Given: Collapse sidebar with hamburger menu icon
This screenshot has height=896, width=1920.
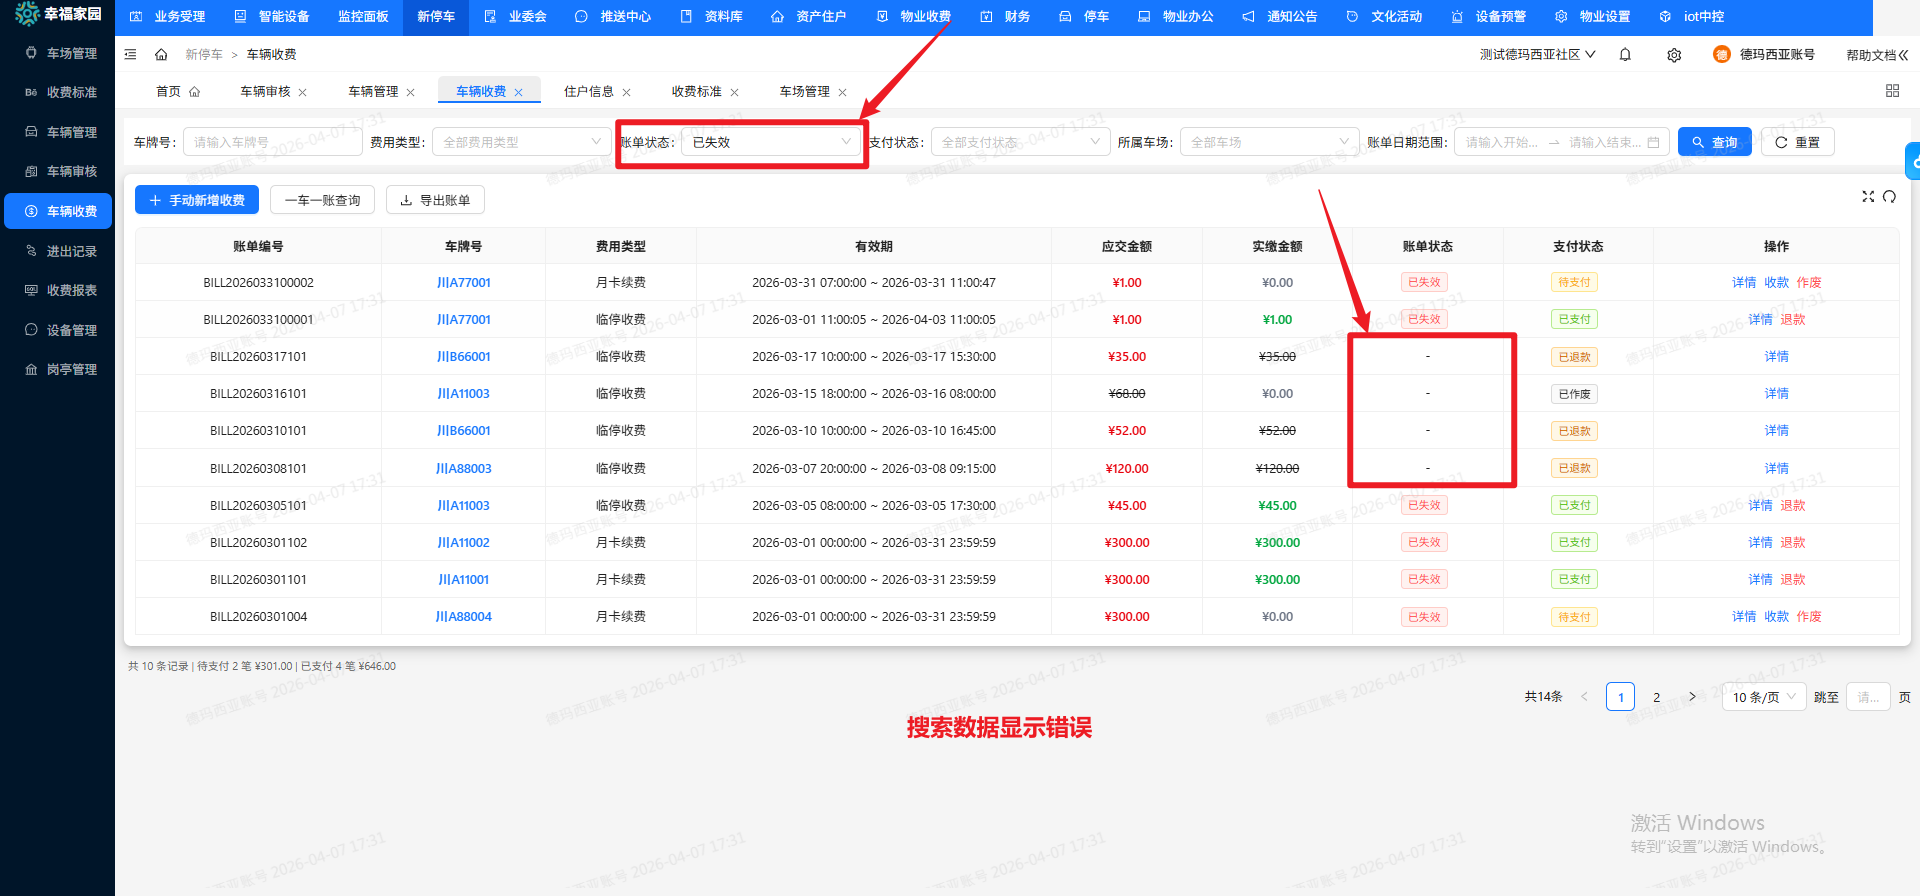Looking at the screenshot, I should click(x=130, y=55).
